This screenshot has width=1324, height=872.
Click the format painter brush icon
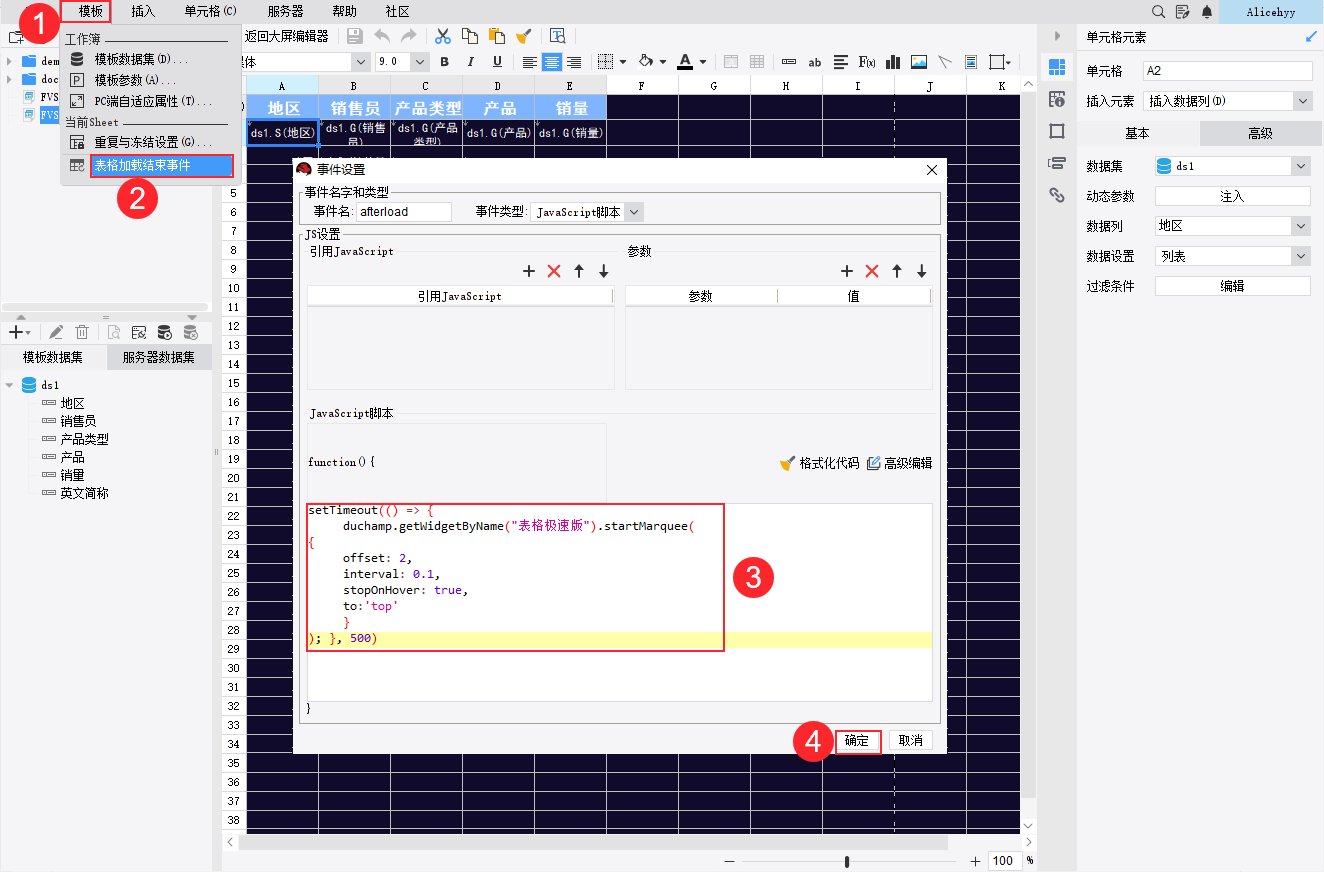(x=523, y=36)
